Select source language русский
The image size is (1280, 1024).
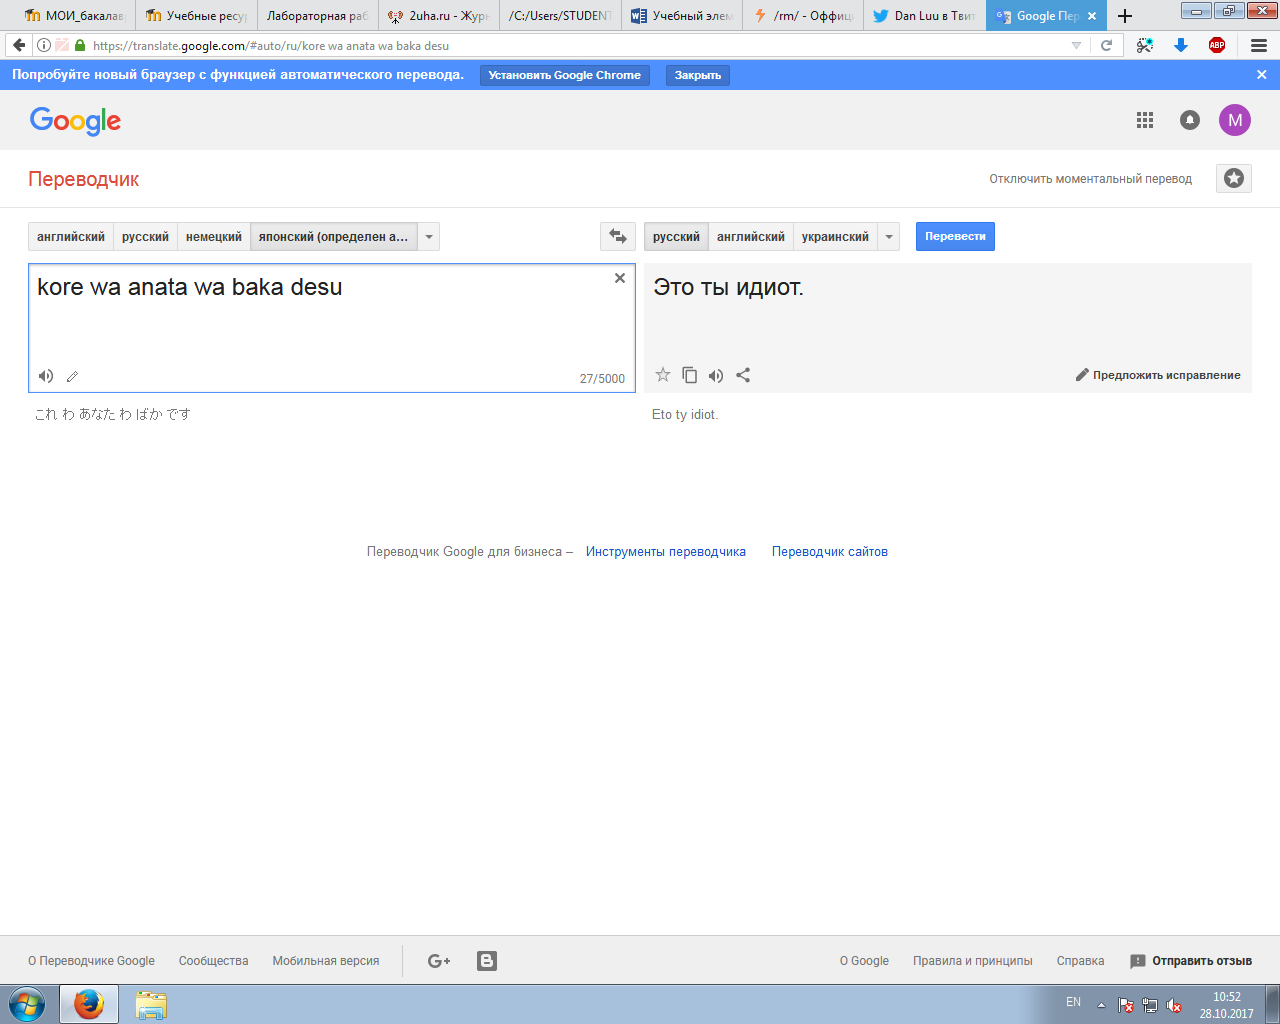pos(146,237)
